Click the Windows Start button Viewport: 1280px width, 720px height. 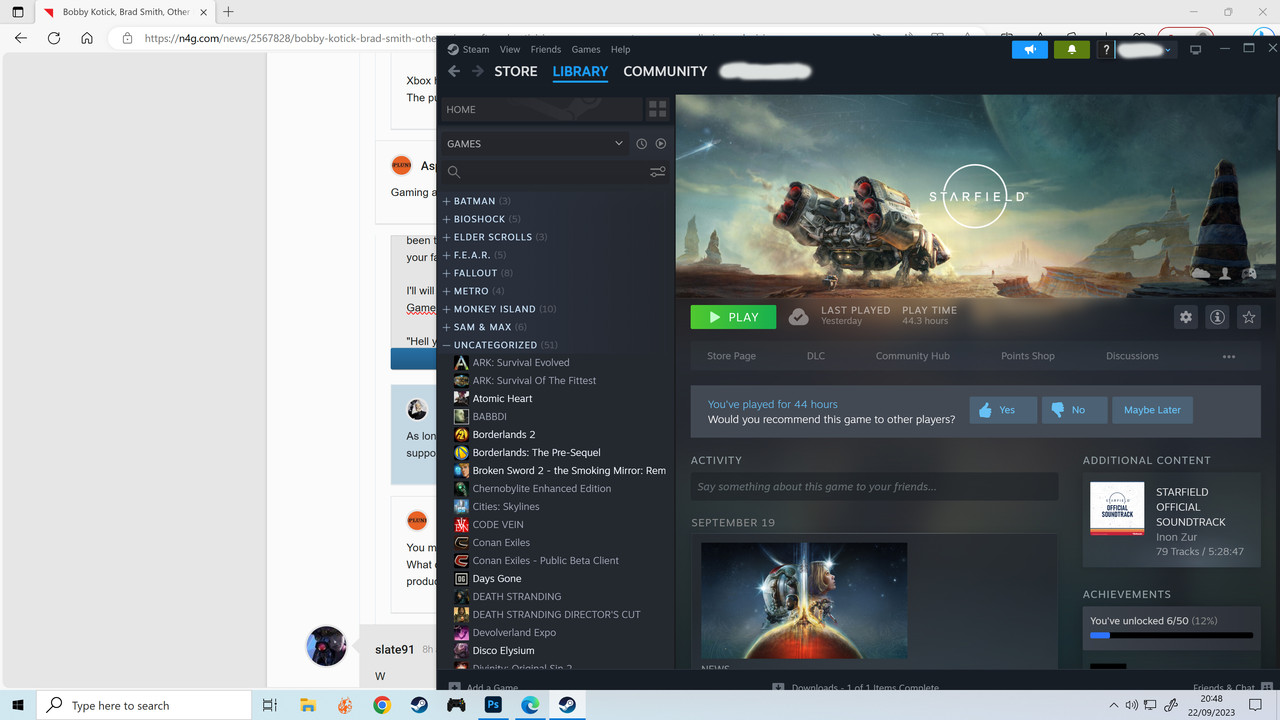click(x=19, y=705)
